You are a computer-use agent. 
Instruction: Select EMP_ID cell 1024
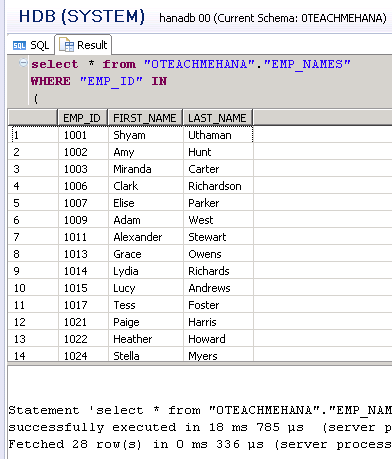[83, 355]
